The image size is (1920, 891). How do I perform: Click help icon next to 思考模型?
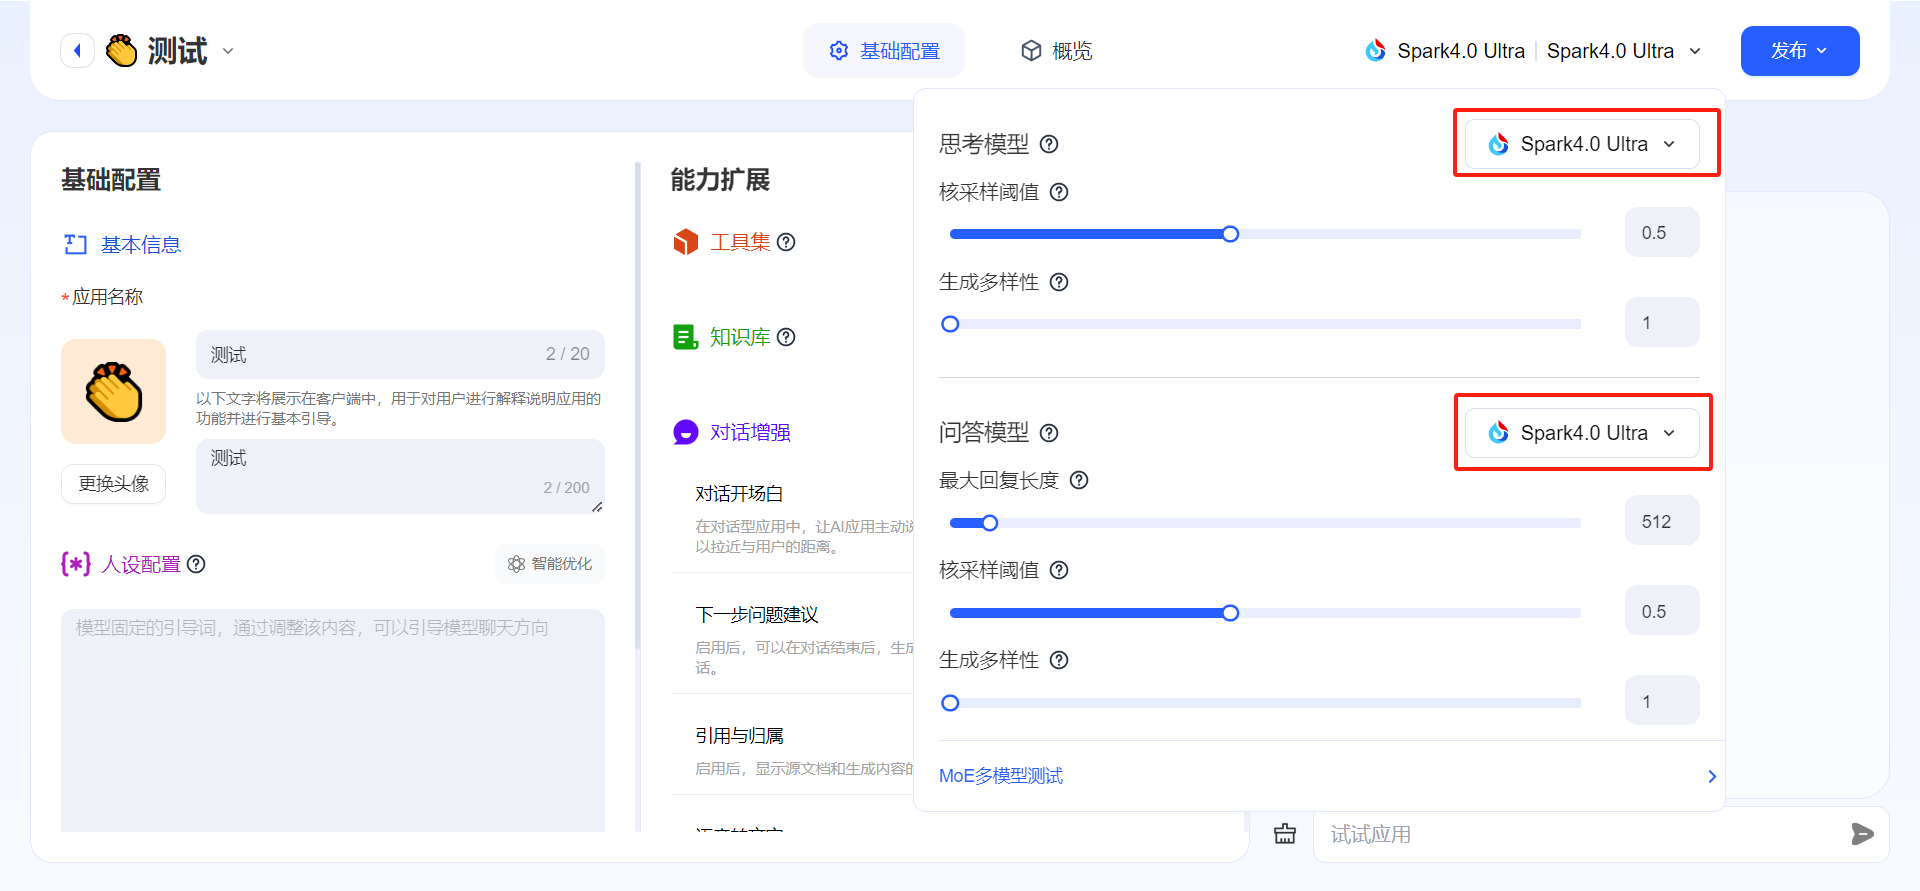click(1049, 144)
